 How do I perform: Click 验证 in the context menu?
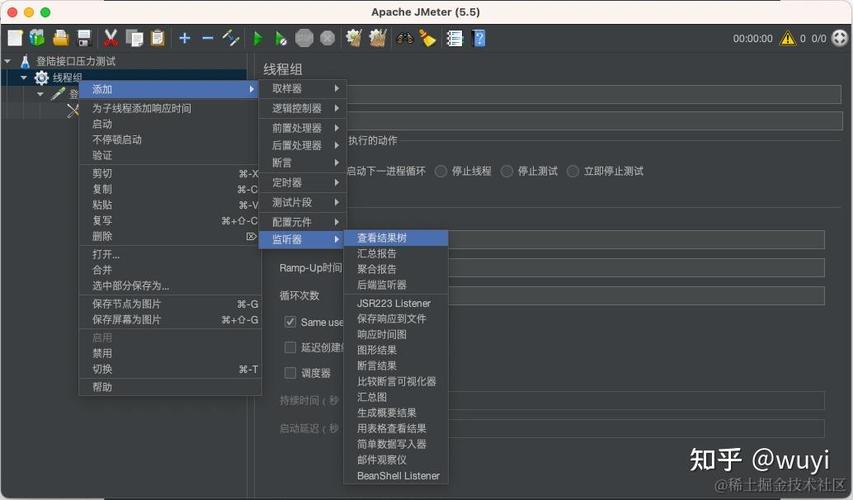point(170,156)
